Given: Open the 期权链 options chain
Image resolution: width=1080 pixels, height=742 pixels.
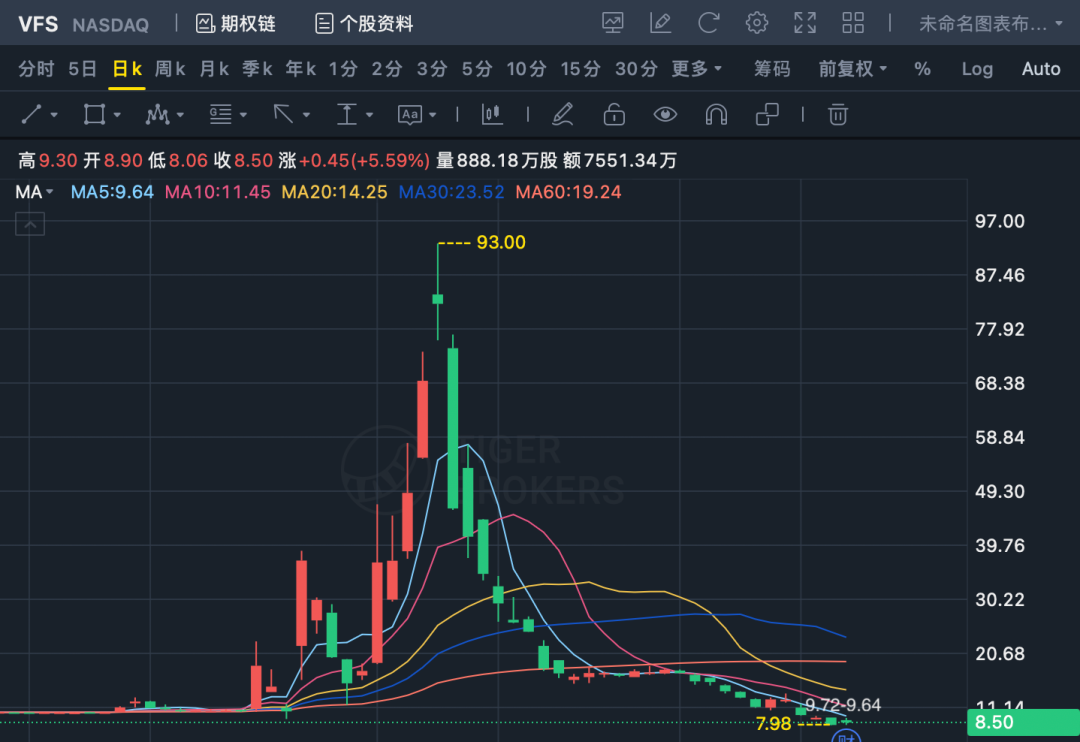Looking at the screenshot, I should tap(236, 23).
